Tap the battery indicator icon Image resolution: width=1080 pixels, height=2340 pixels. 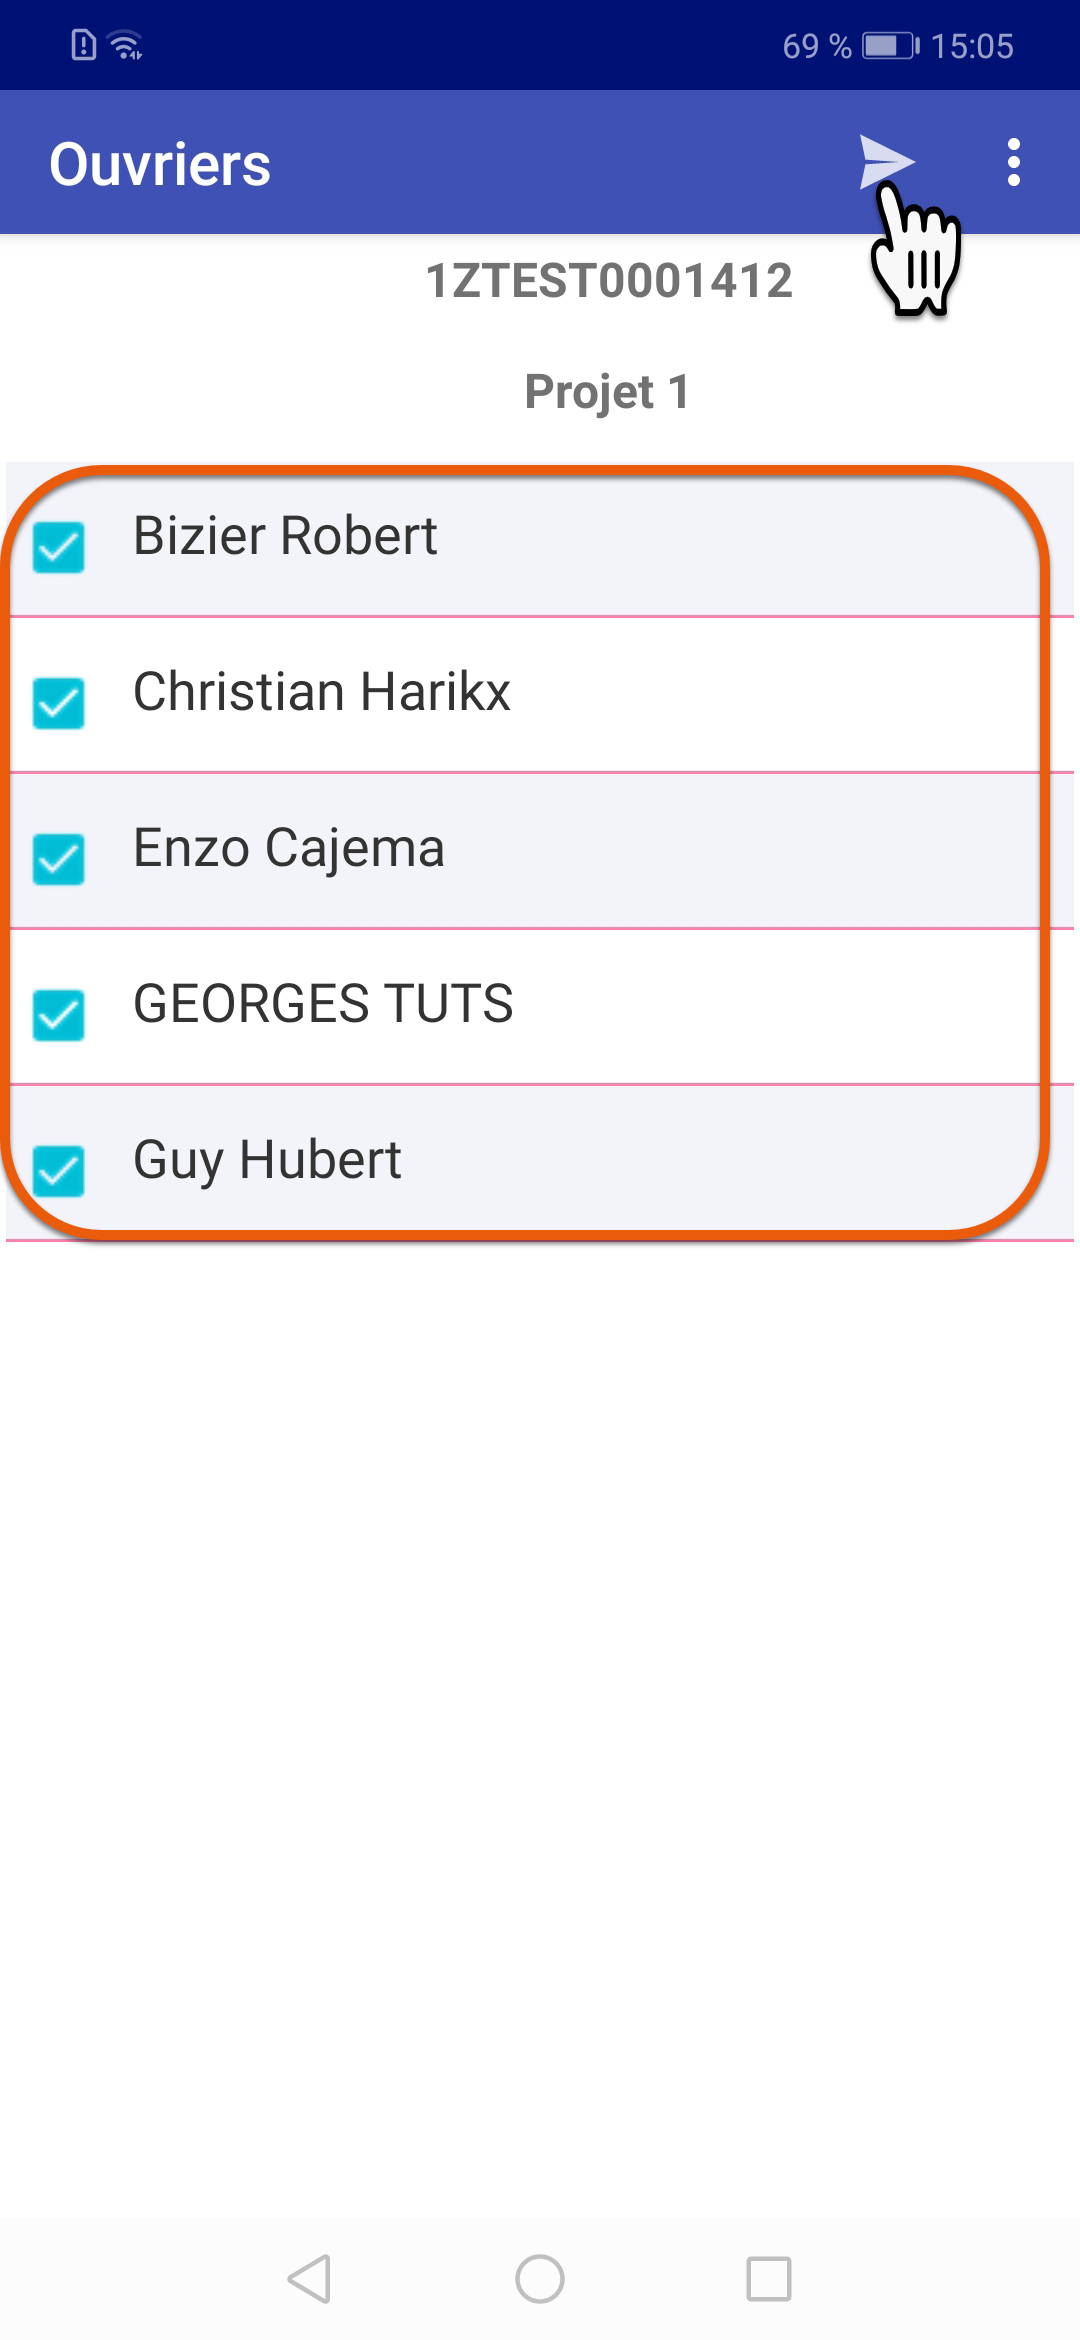890,46
